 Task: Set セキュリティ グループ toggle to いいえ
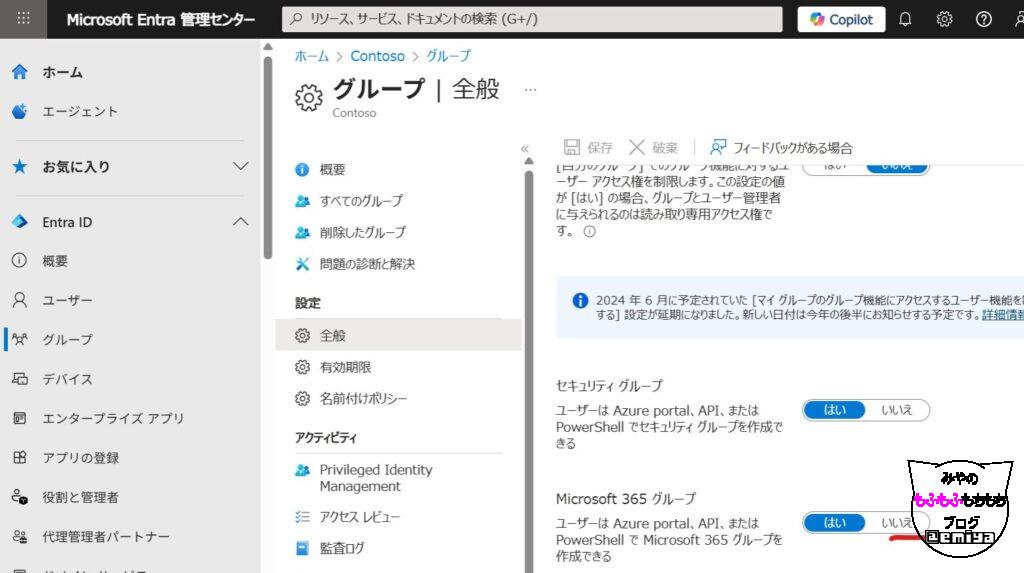click(x=897, y=410)
